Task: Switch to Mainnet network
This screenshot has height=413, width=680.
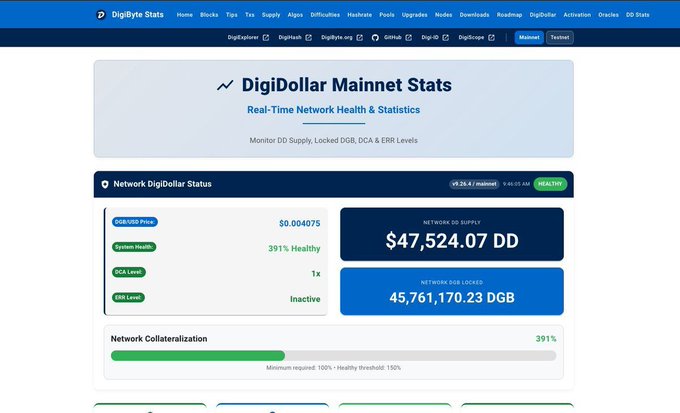Action: tap(529, 37)
